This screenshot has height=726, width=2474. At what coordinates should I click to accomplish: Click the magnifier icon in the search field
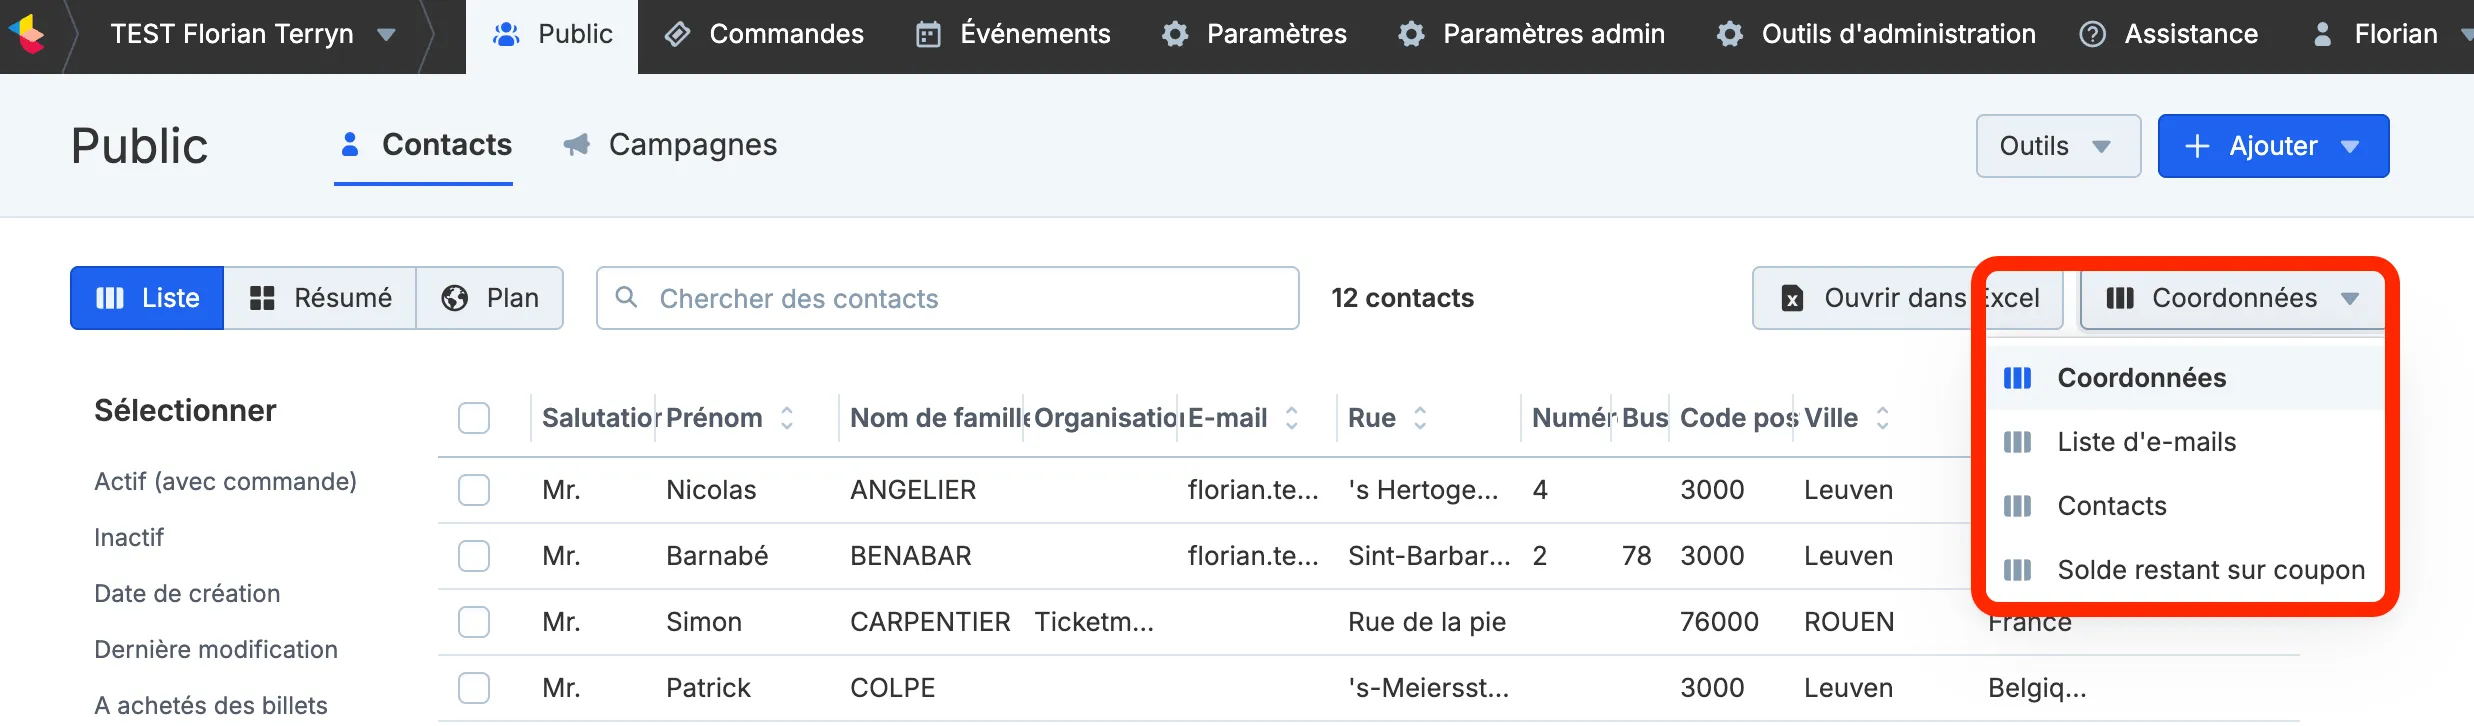pos(626,297)
